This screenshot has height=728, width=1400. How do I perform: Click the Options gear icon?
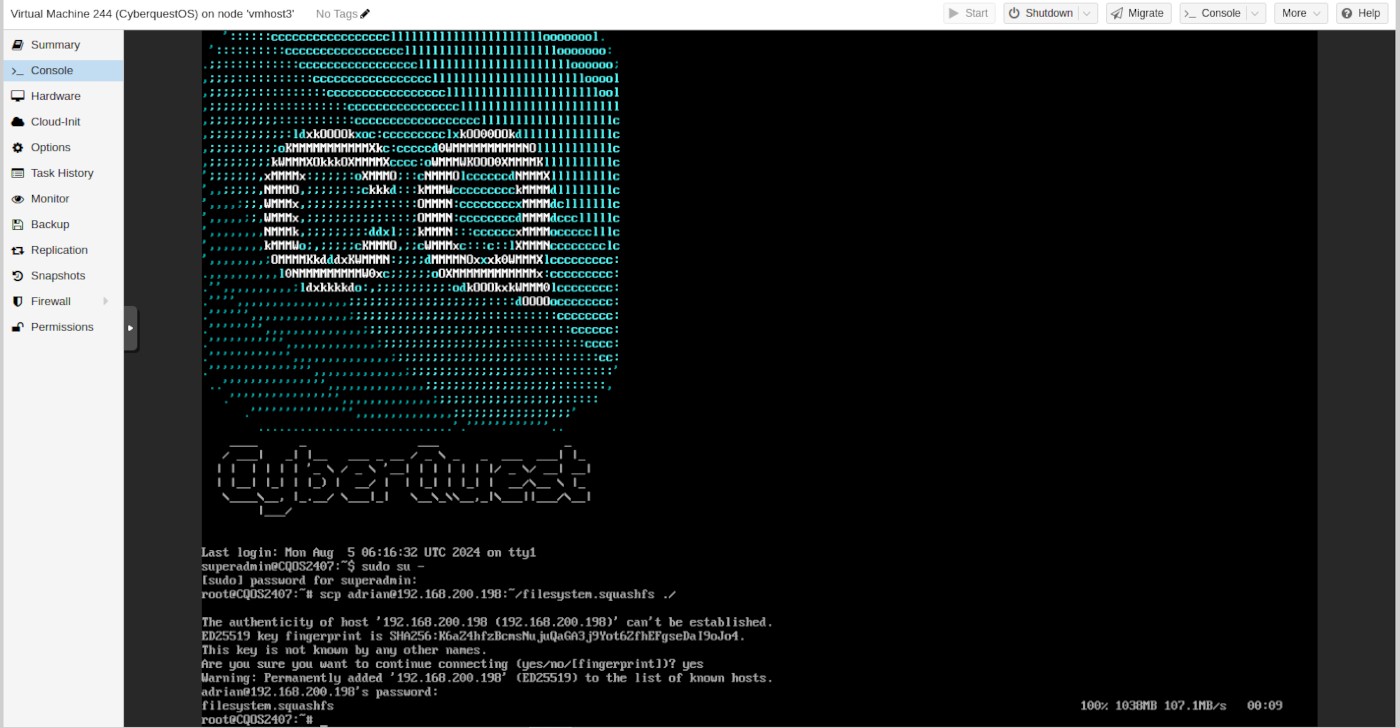[x=17, y=148]
